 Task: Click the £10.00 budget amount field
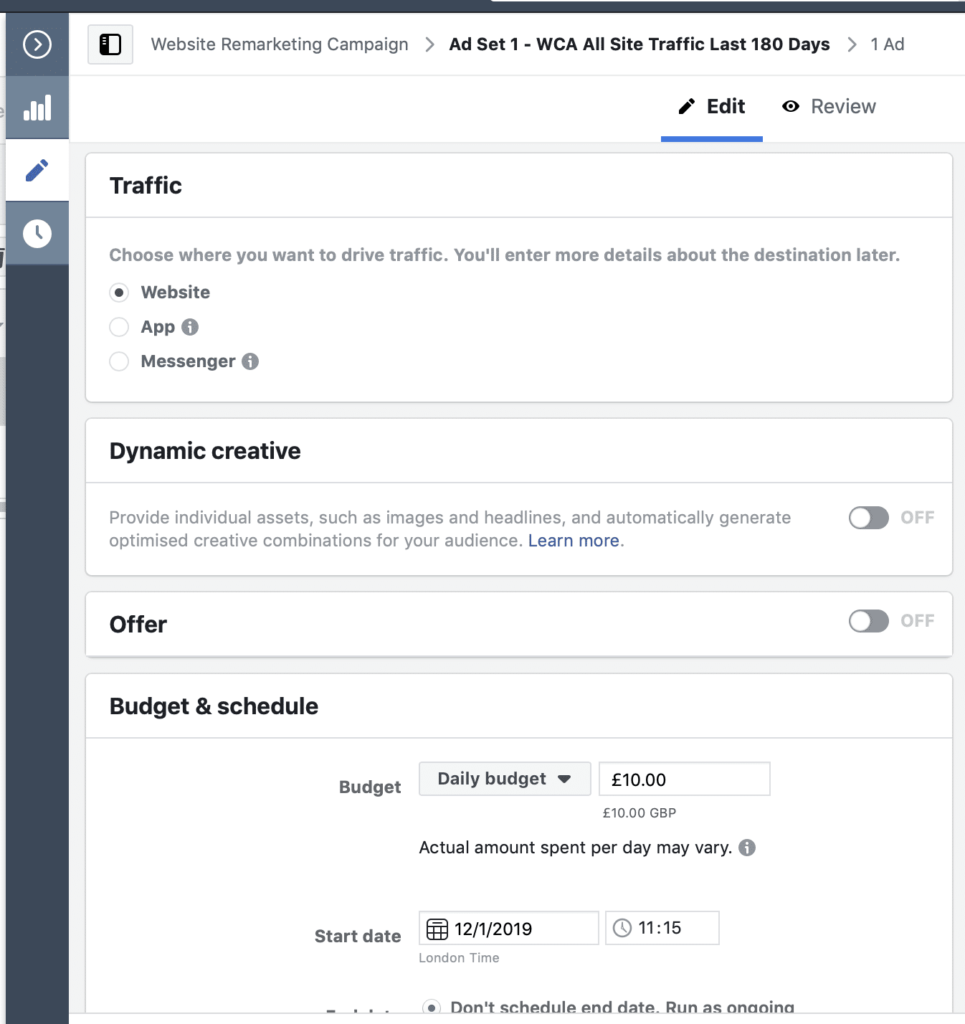click(684, 778)
